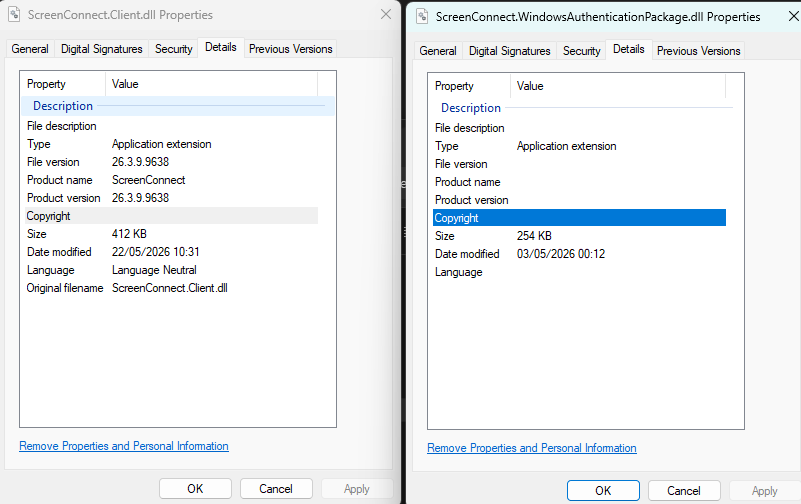Click highlighted Copyright row in WindowsAuthenticationPackage.dll window

tap(579, 218)
